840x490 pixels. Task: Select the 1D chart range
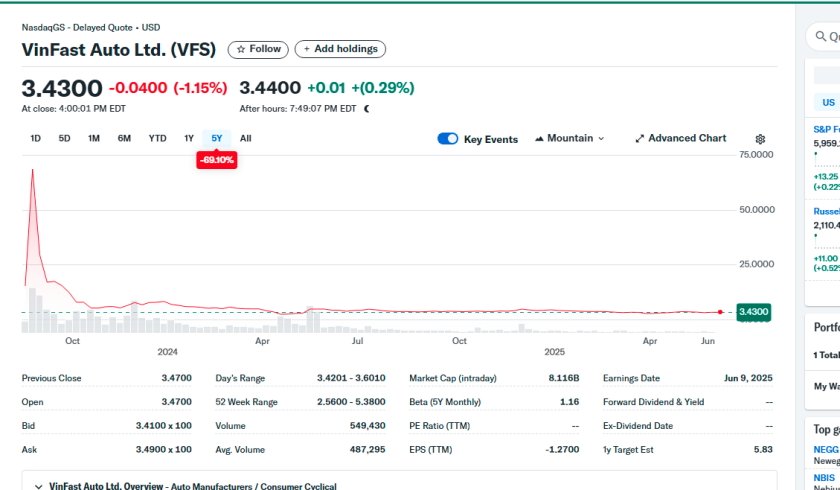pyautogui.click(x=35, y=139)
